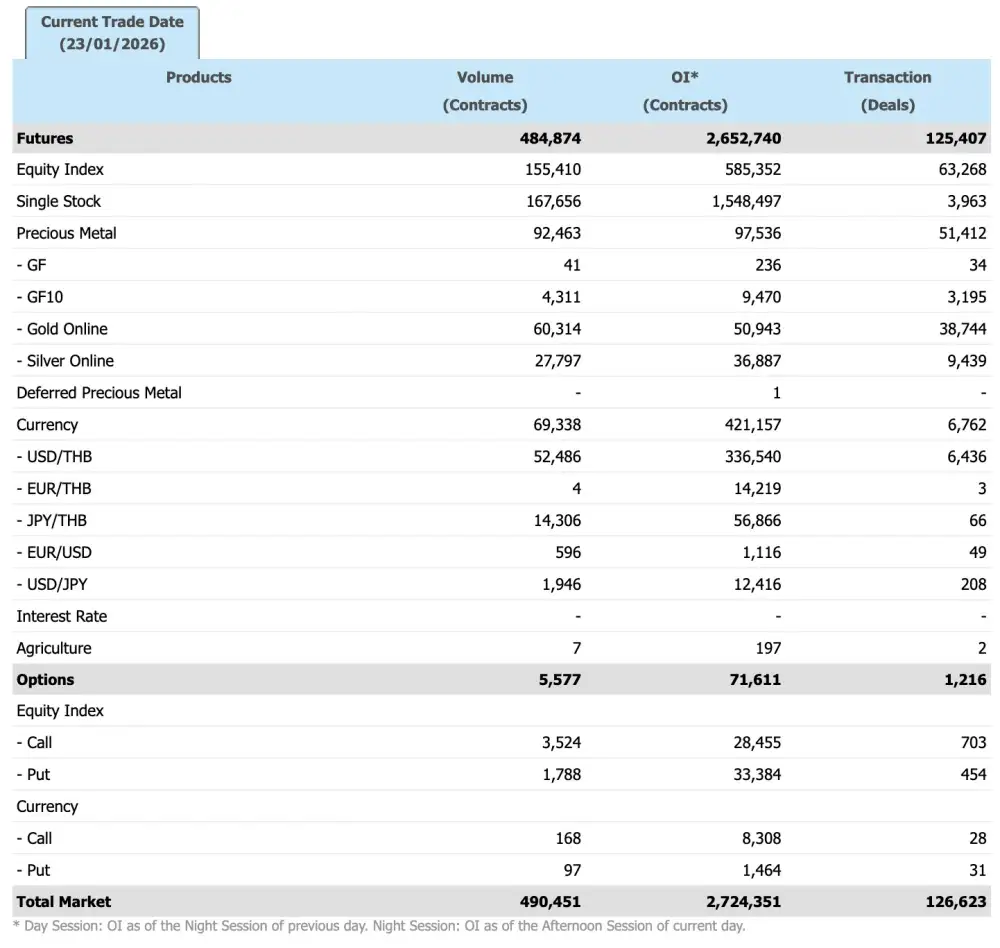Click the Products column header
This screenshot has height=948, width=1000.
[198, 77]
